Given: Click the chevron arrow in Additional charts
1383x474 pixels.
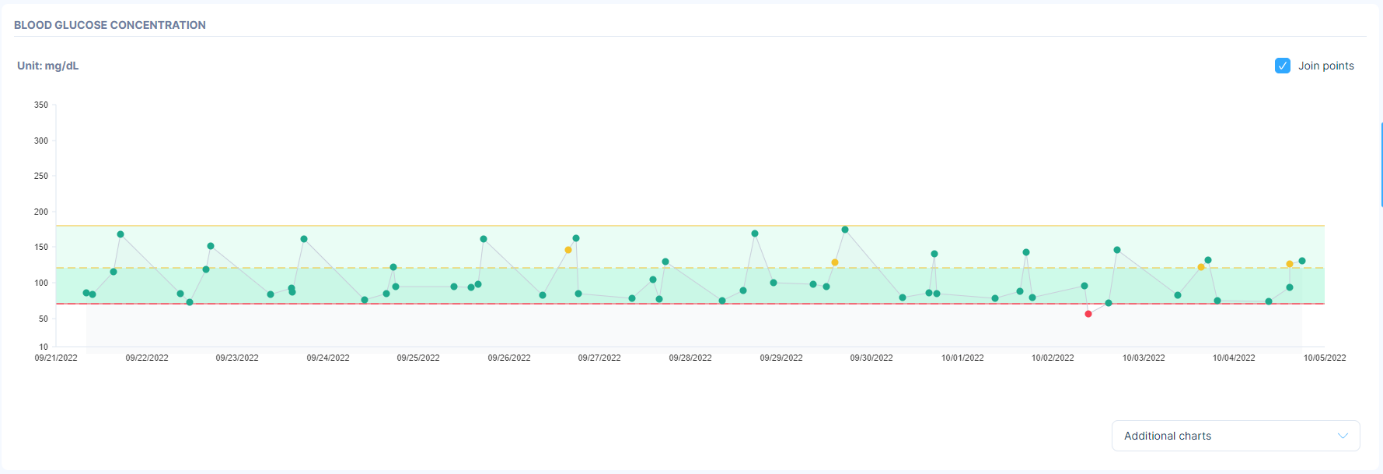Looking at the screenshot, I should coord(1342,436).
